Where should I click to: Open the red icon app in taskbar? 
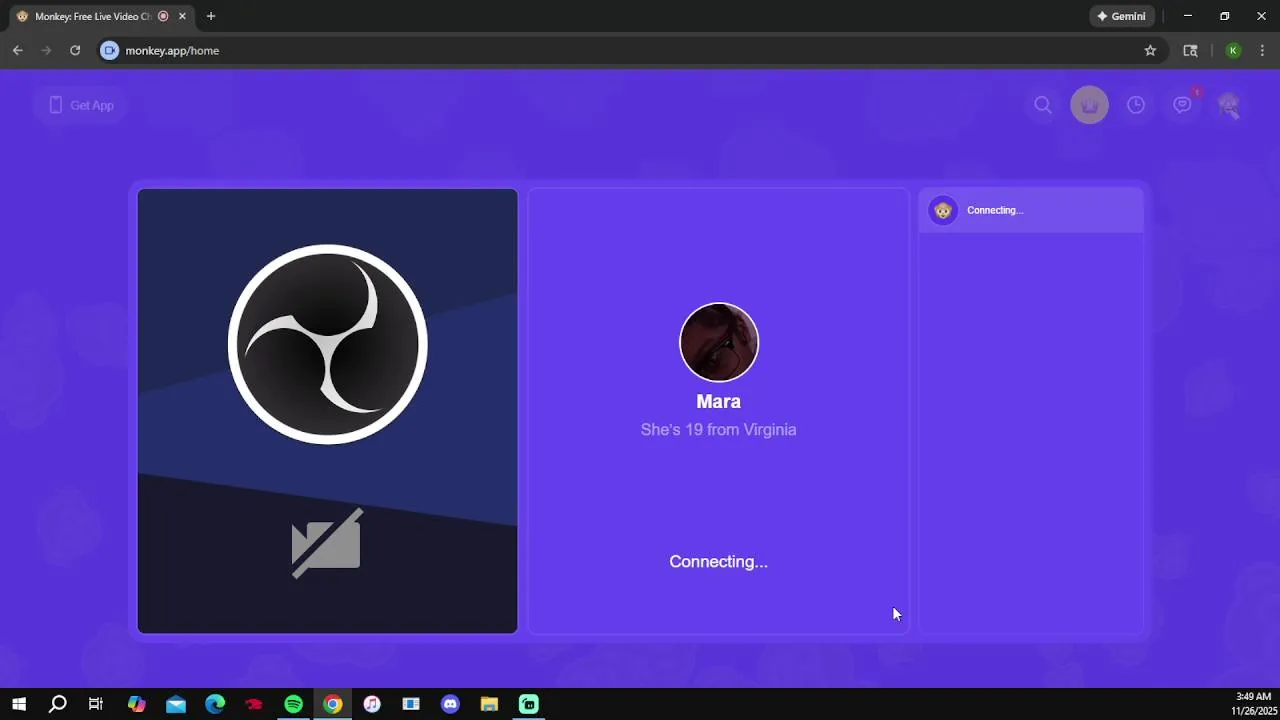pyautogui.click(x=254, y=704)
